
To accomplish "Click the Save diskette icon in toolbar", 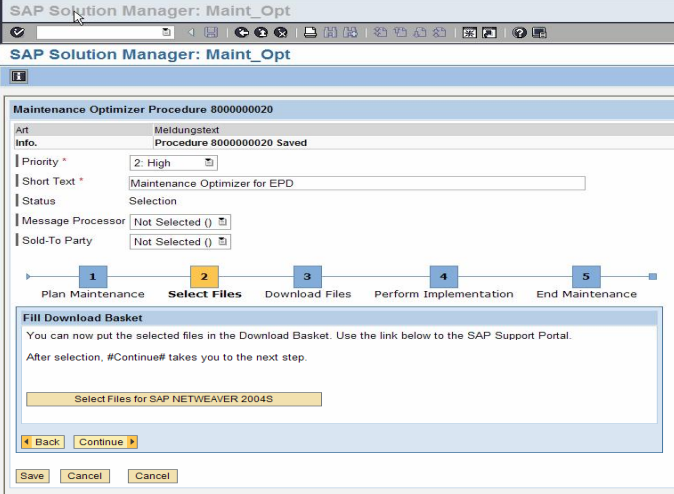I will click(211, 32).
